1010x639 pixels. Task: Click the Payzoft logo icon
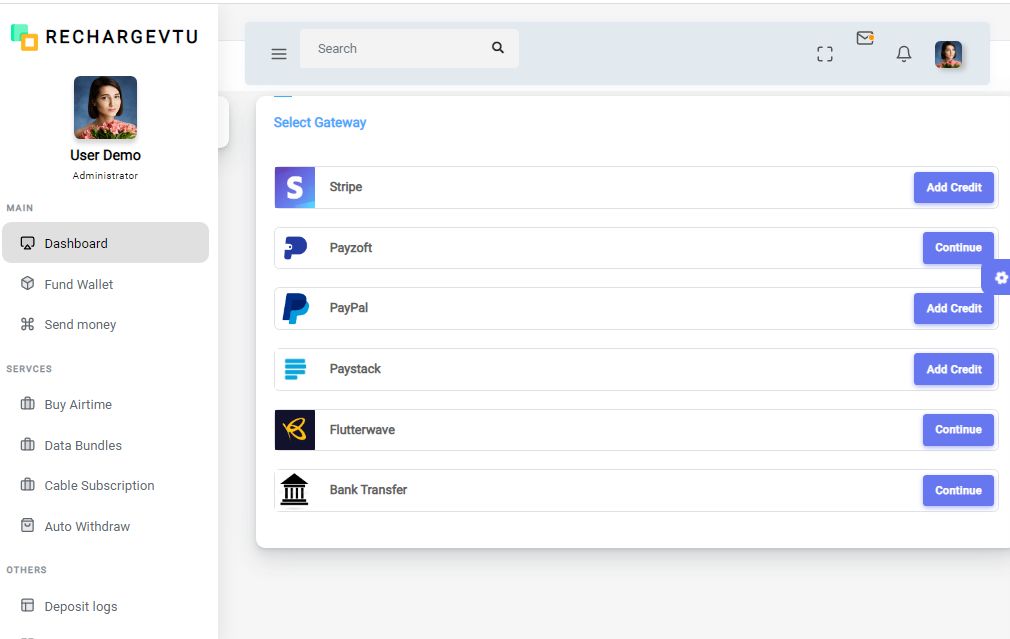point(295,247)
